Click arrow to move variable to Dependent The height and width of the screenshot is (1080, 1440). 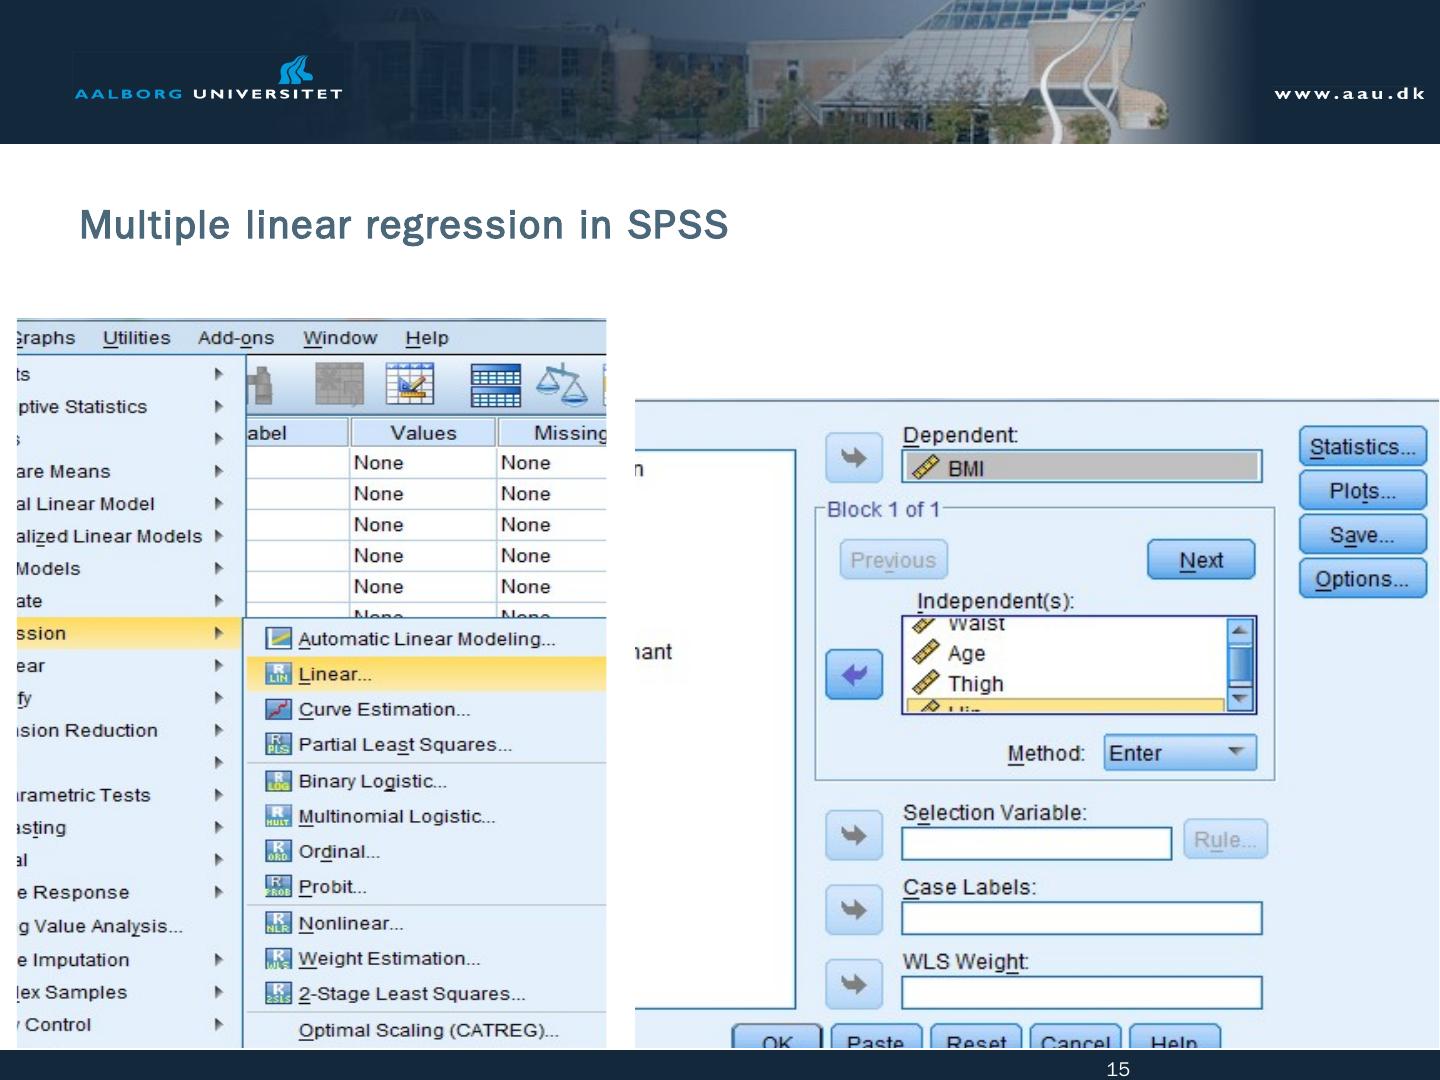click(x=854, y=458)
